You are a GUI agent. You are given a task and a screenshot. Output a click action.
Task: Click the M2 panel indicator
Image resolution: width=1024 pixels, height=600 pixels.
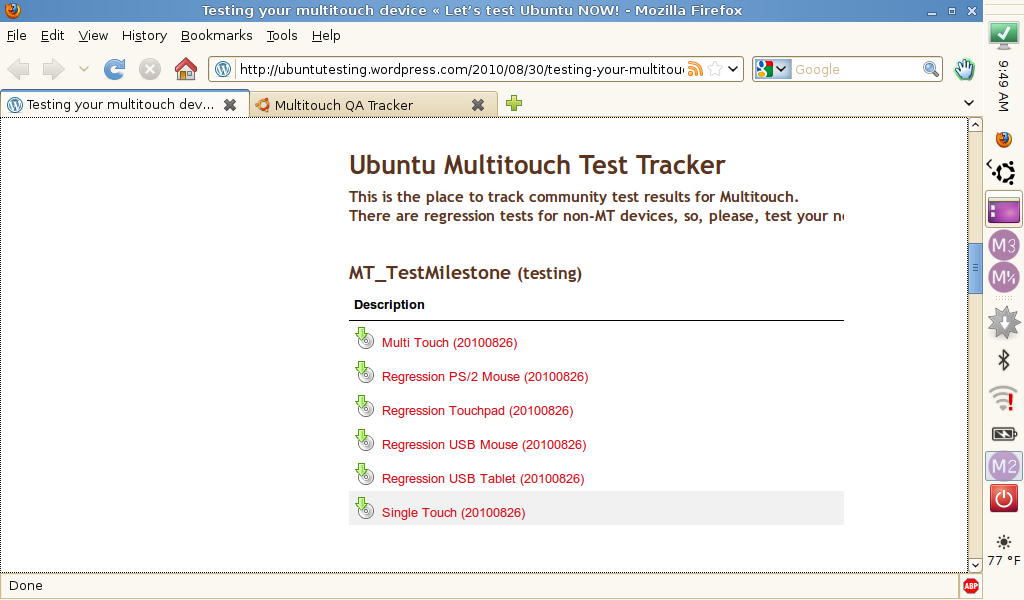click(1004, 466)
